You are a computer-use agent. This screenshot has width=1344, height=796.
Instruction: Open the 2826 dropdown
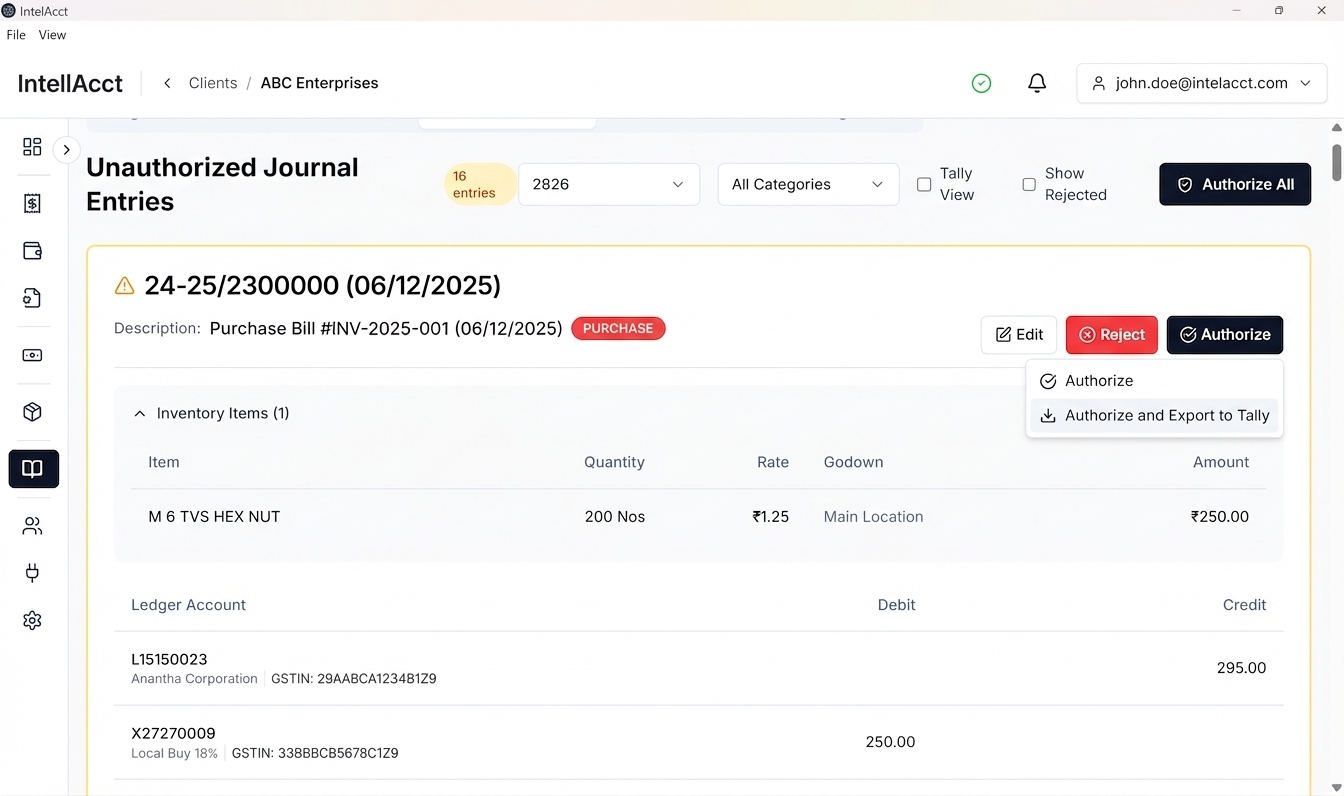point(608,184)
